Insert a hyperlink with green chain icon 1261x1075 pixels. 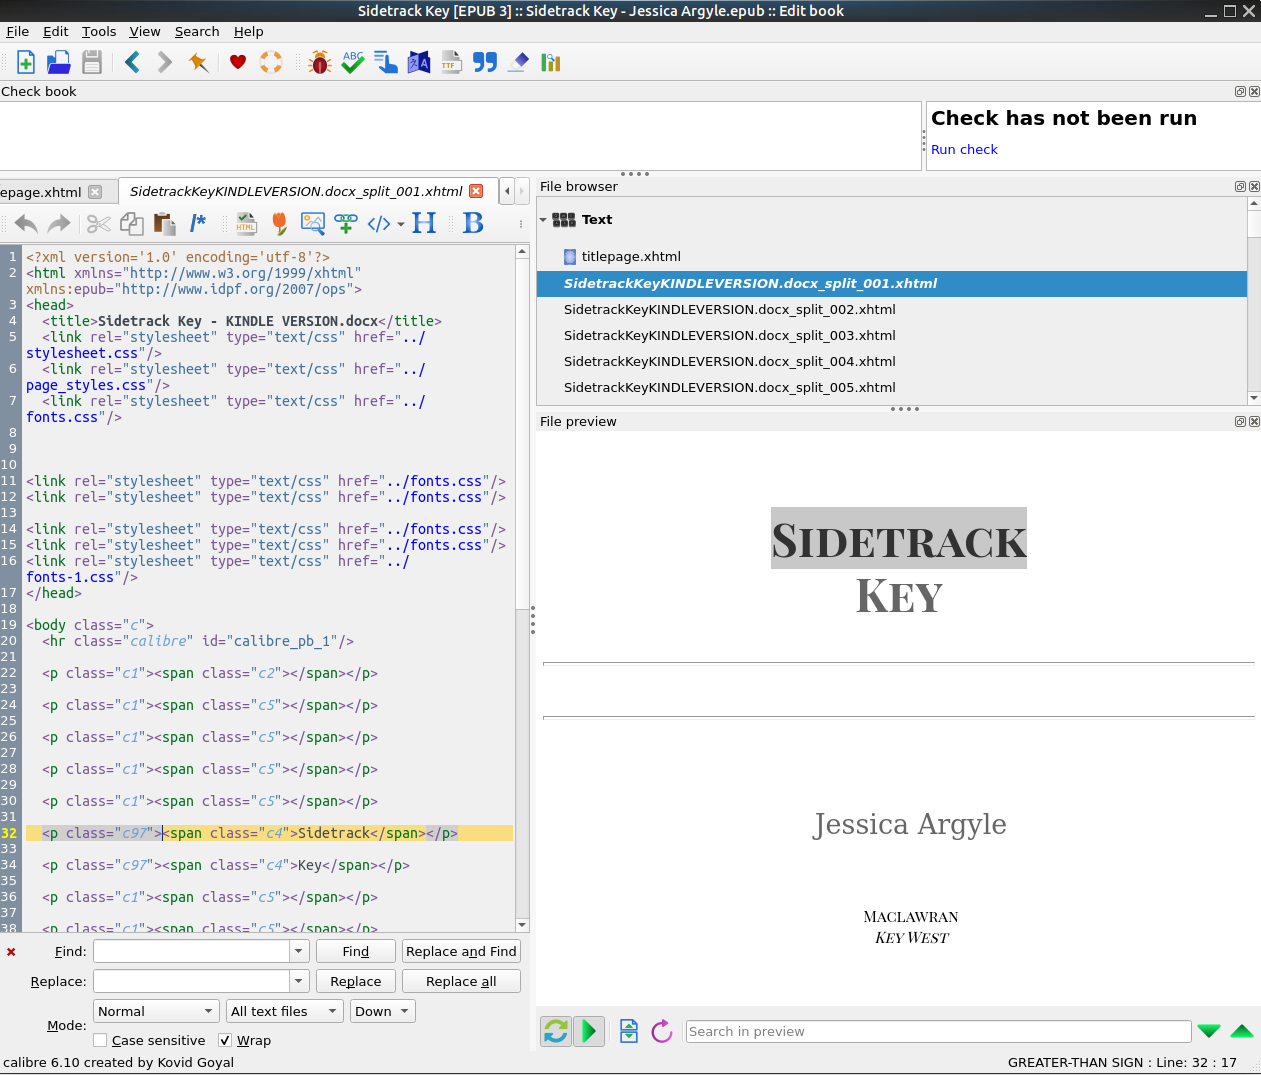coord(346,223)
